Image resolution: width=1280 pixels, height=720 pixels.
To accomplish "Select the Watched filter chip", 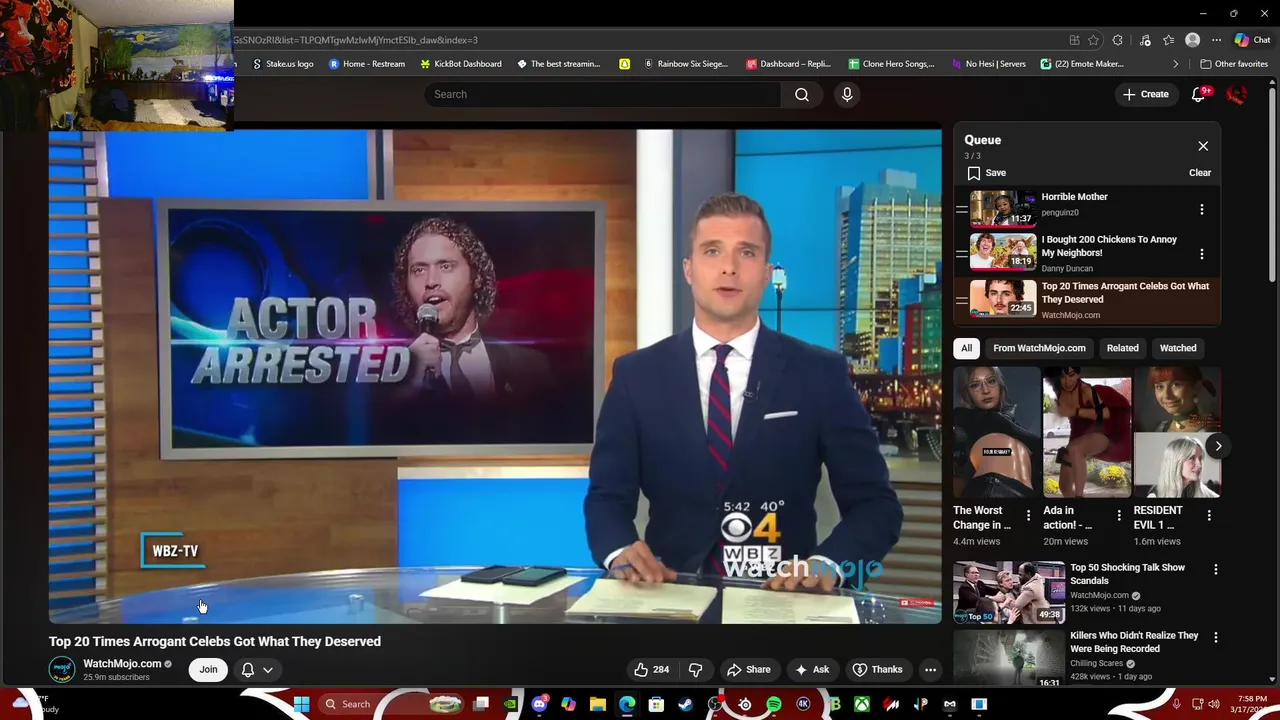I will [x=1178, y=348].
